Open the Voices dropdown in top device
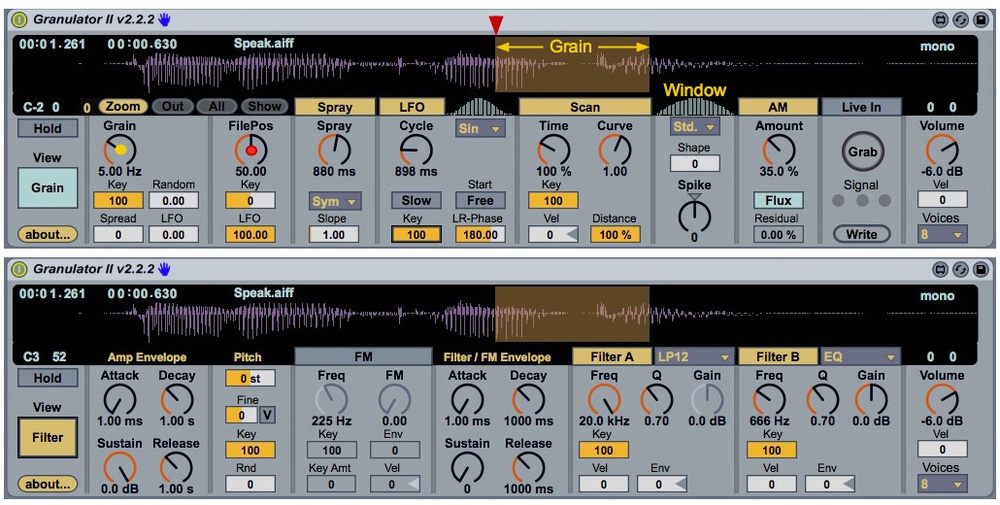 tap(943, 235)
